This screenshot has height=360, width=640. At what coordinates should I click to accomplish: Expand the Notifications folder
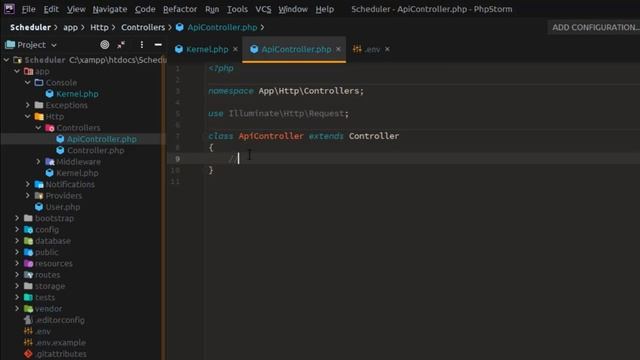pyautogui.click(x=28, y=184)
